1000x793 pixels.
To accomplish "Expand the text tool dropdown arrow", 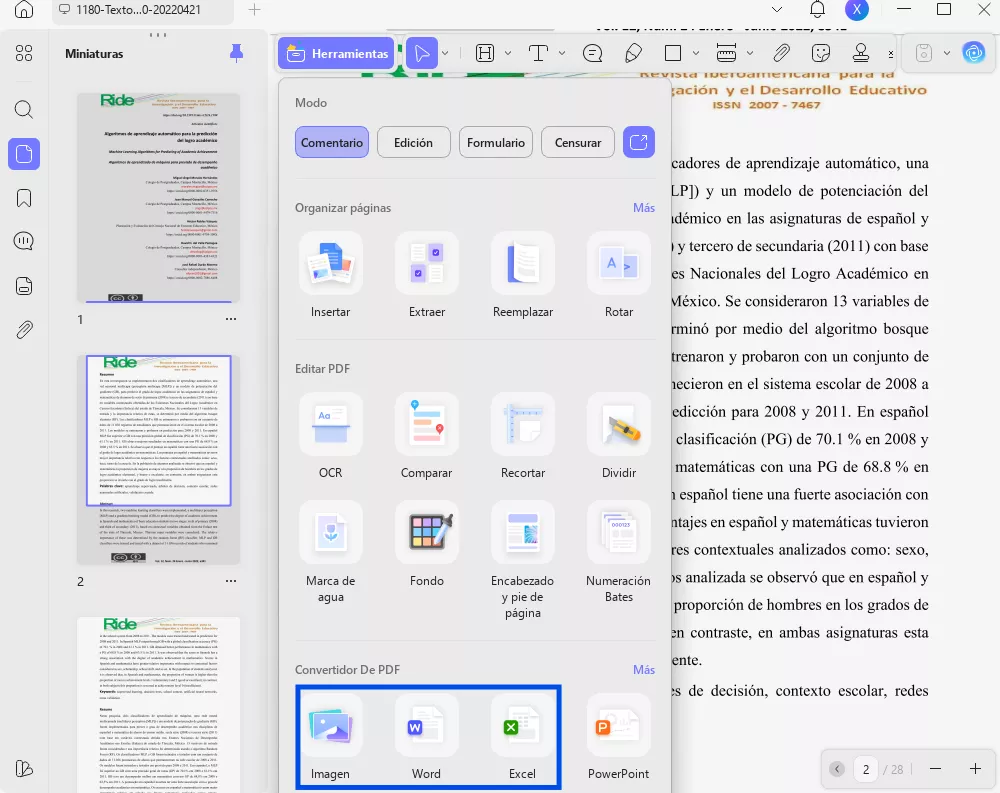I will click(562, 54).
